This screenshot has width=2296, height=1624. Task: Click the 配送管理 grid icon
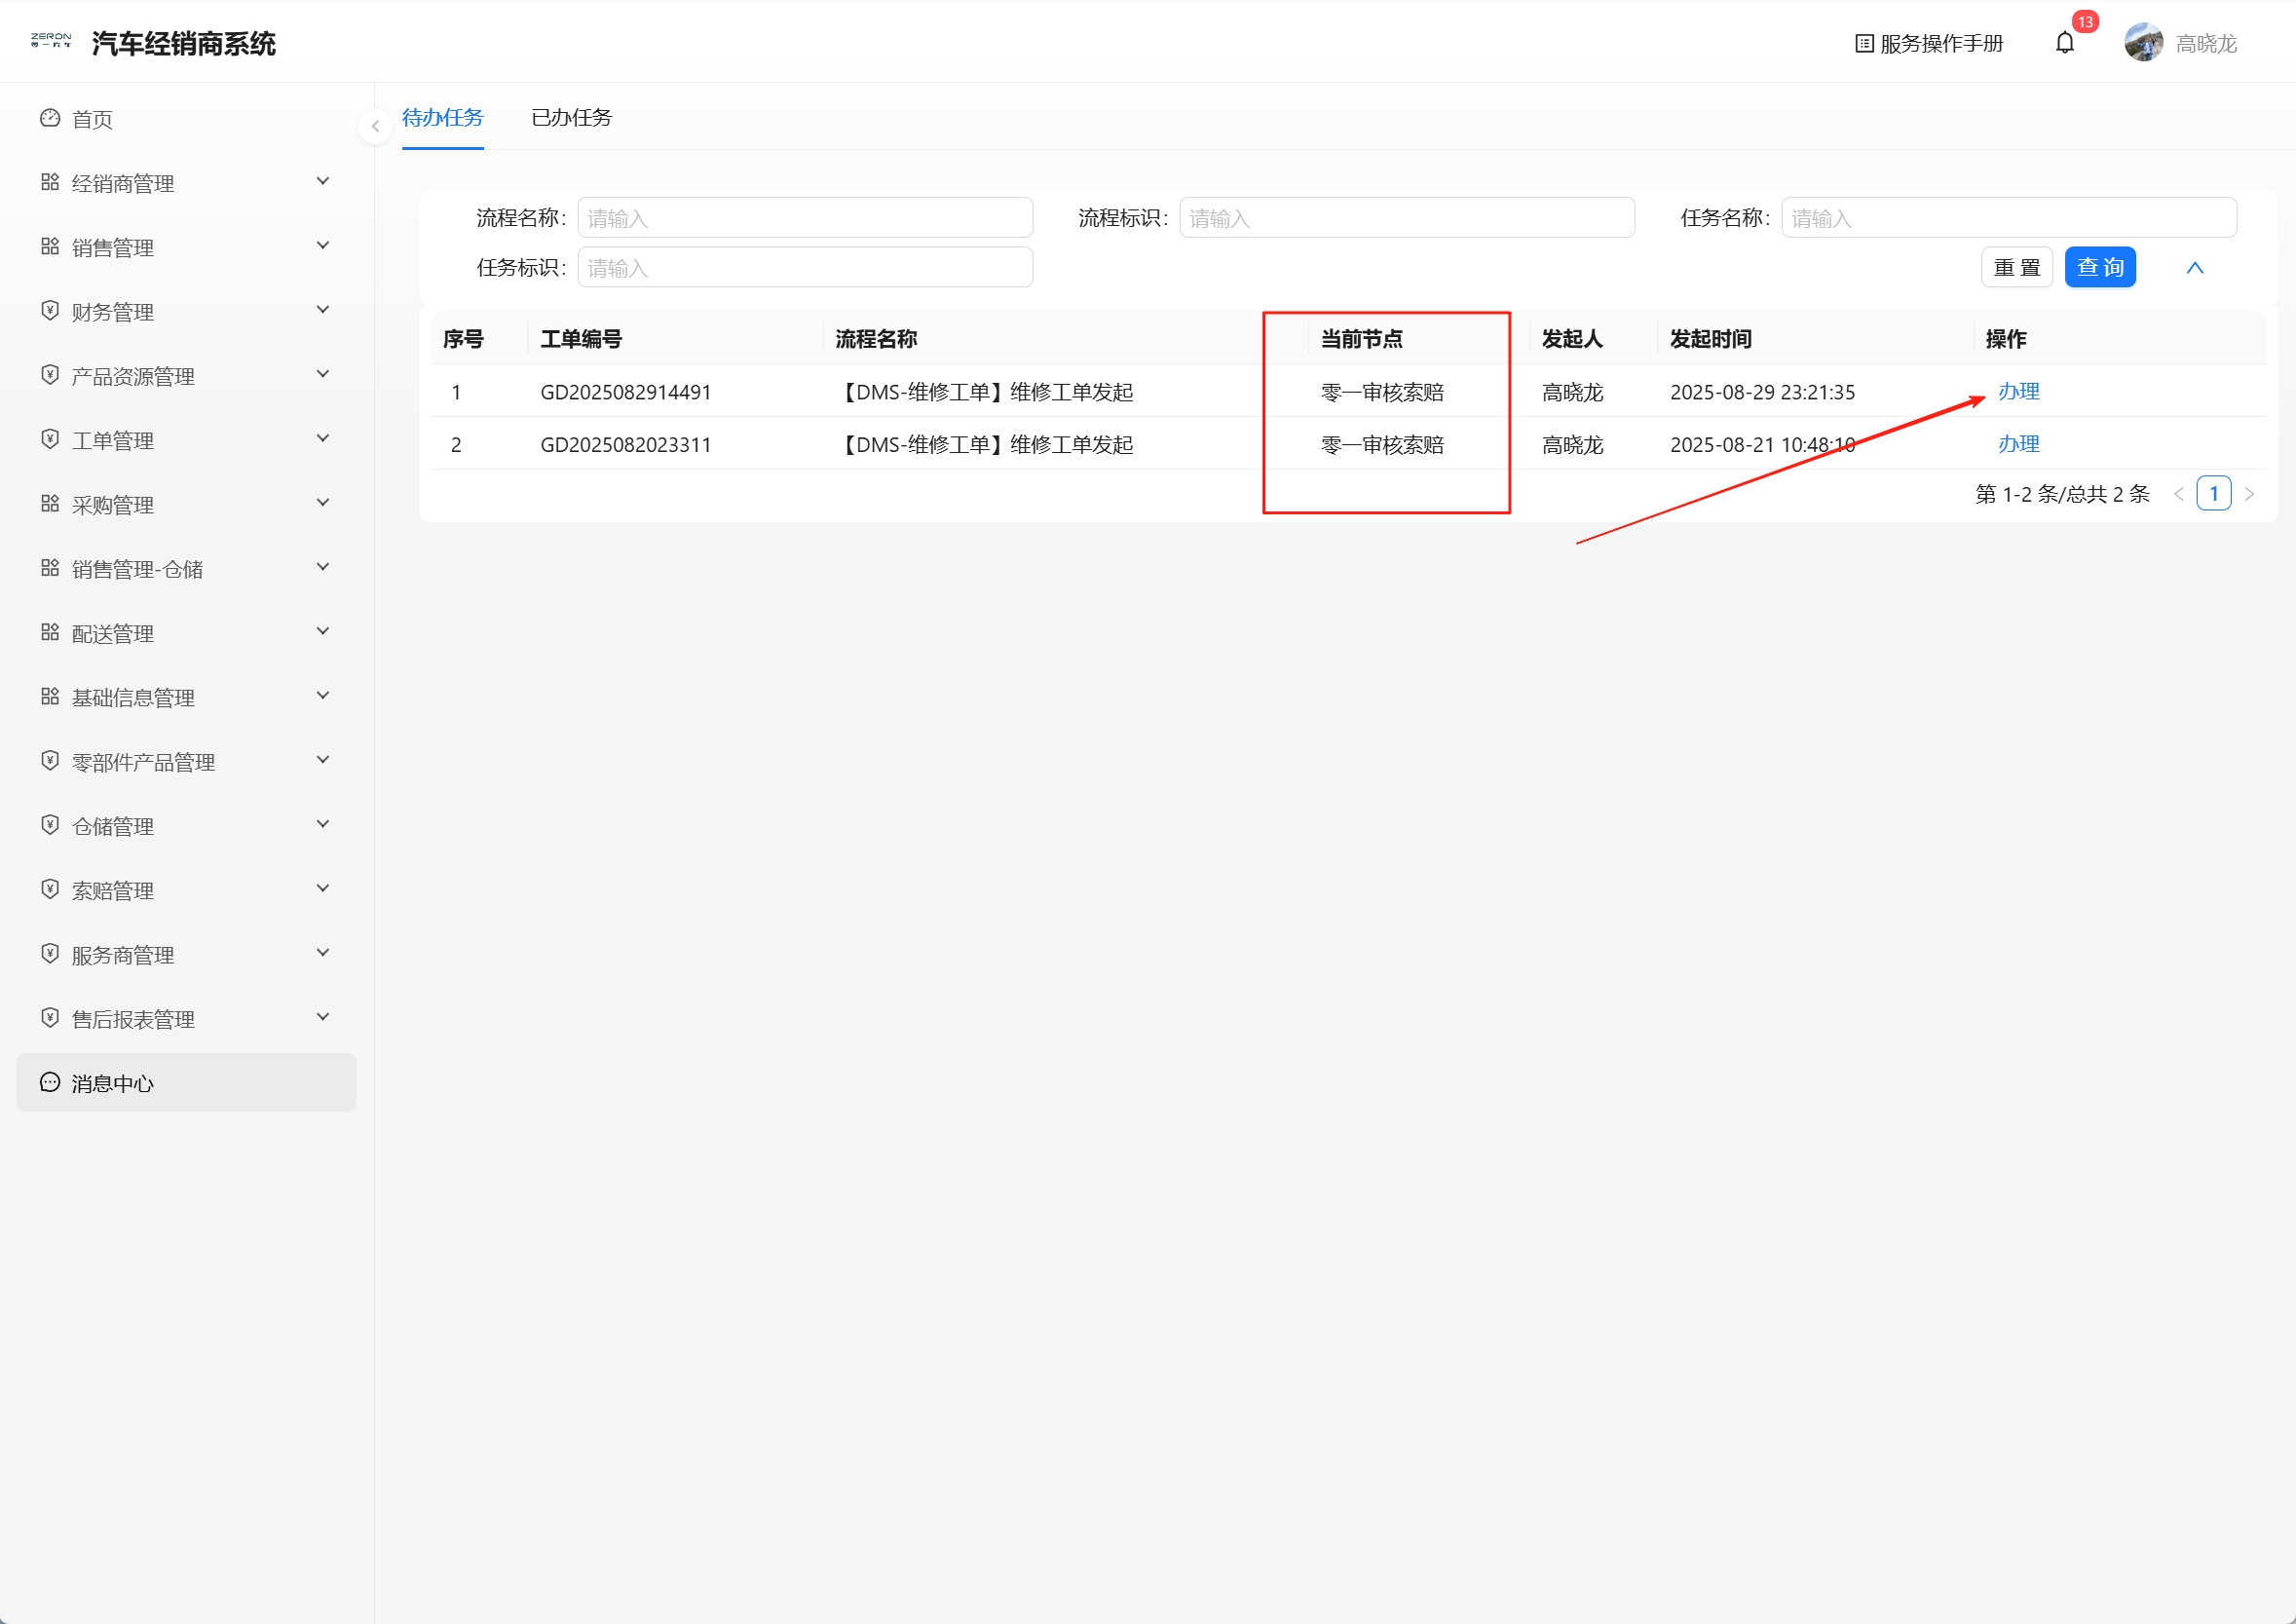50,632
